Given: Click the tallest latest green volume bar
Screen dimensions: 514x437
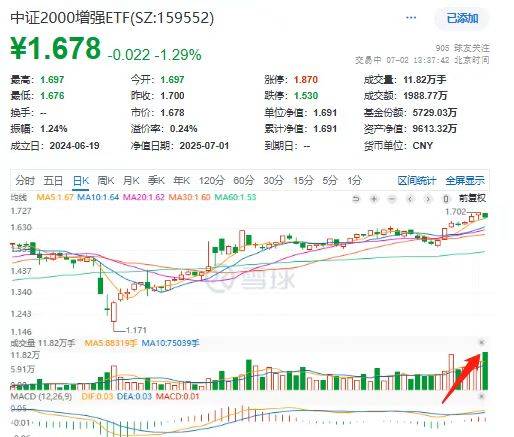Looking at the screenshot, I should click(x=485, y=371).
